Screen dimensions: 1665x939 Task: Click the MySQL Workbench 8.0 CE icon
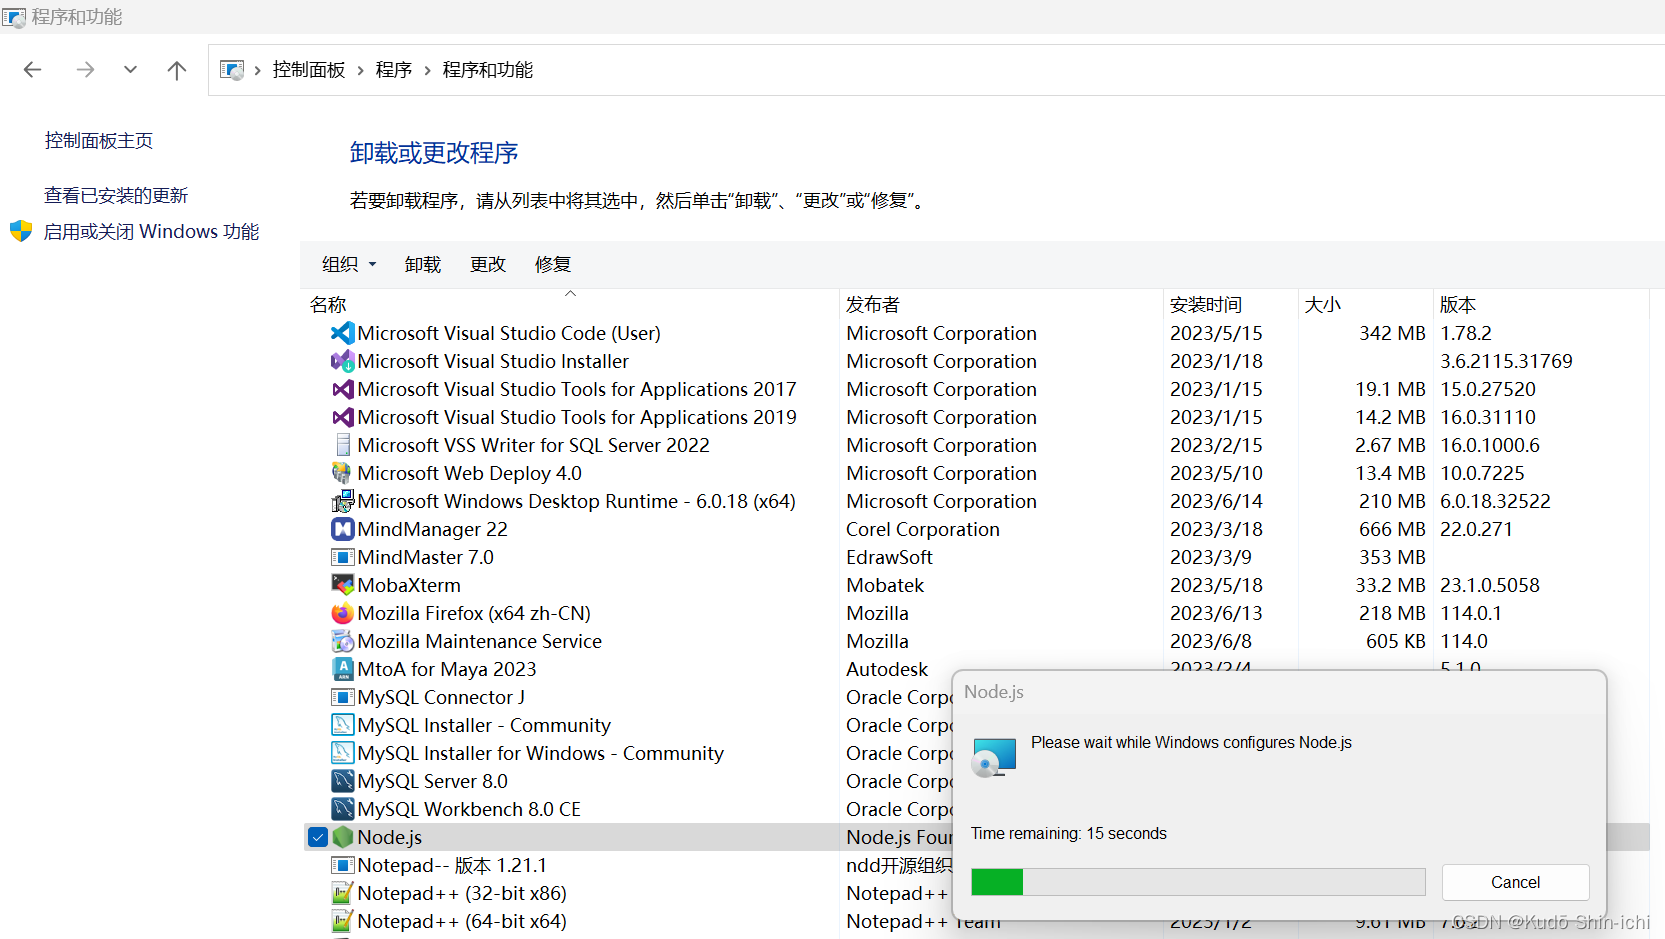click(x=343, y=809)
